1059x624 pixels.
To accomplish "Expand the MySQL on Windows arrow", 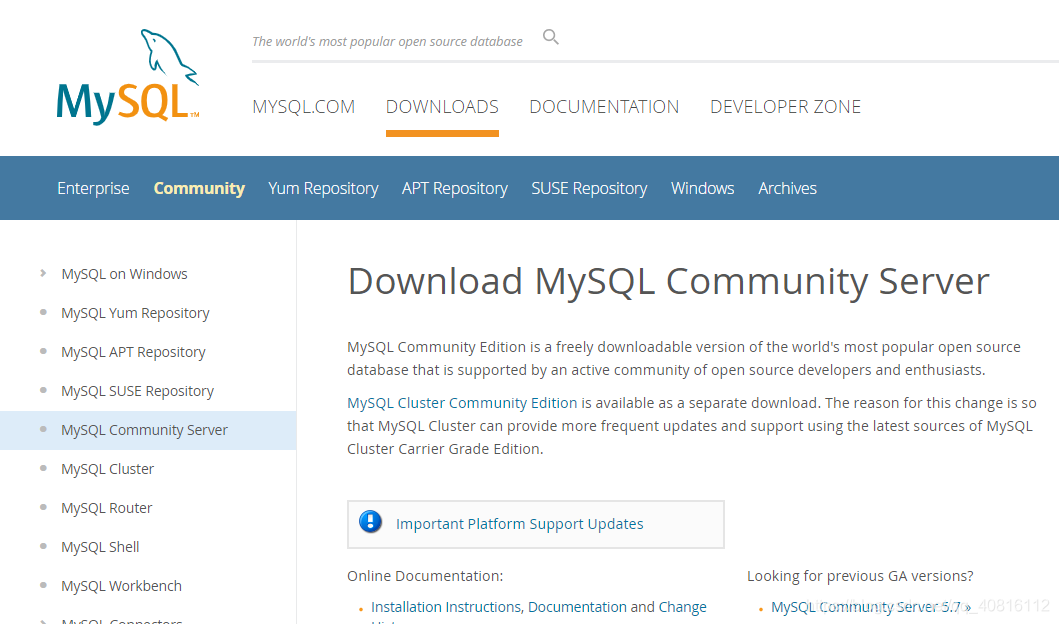I will [43, 274].
